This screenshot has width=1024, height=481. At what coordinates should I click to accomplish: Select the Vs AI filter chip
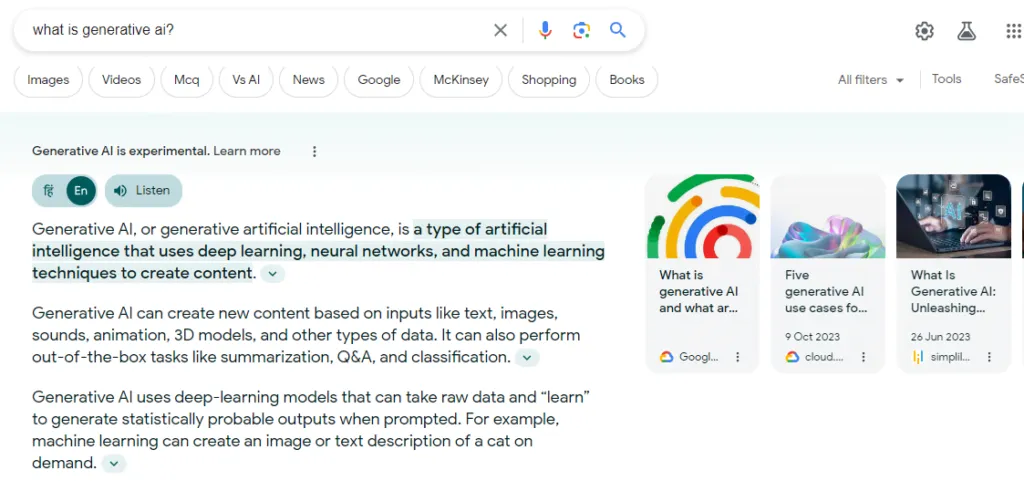click(x=246, y=80)
